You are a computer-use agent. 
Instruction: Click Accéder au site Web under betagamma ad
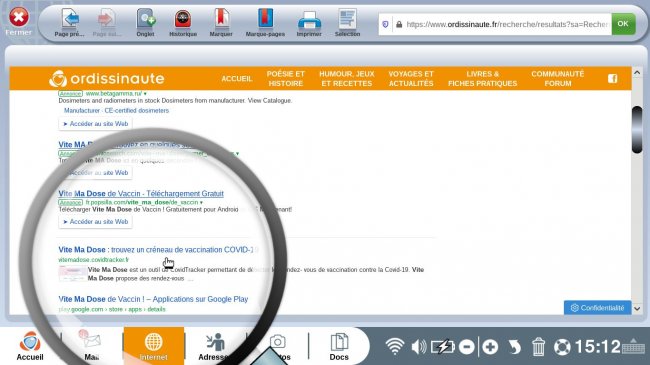pyautogui.click(x=95, y=124)
